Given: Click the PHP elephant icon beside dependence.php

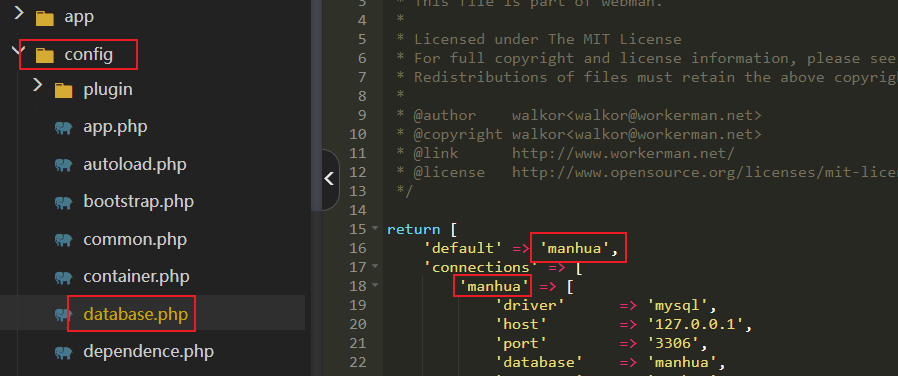Looking at the screenshot, I should (64, 353).
